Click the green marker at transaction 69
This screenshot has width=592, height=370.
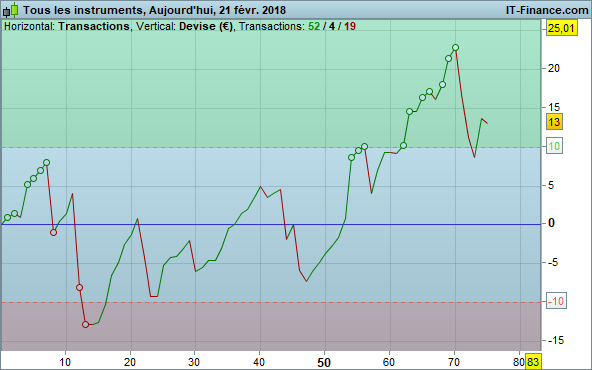(449, 59)
